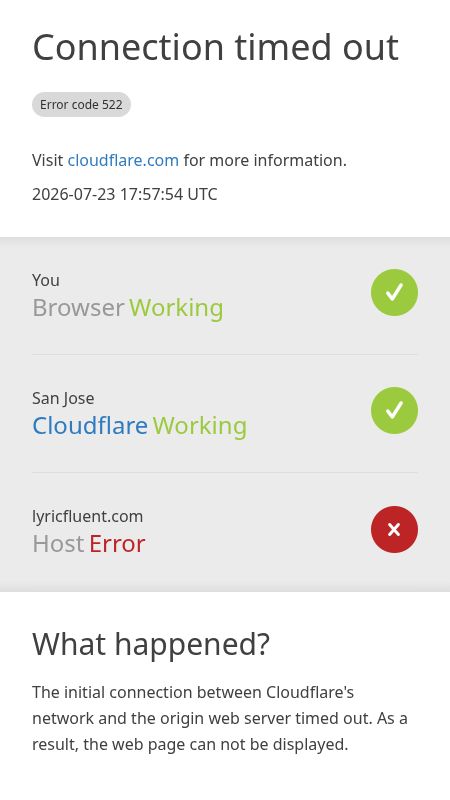
Task: Click the red X icon beside Host
Action: pos(394,529)
